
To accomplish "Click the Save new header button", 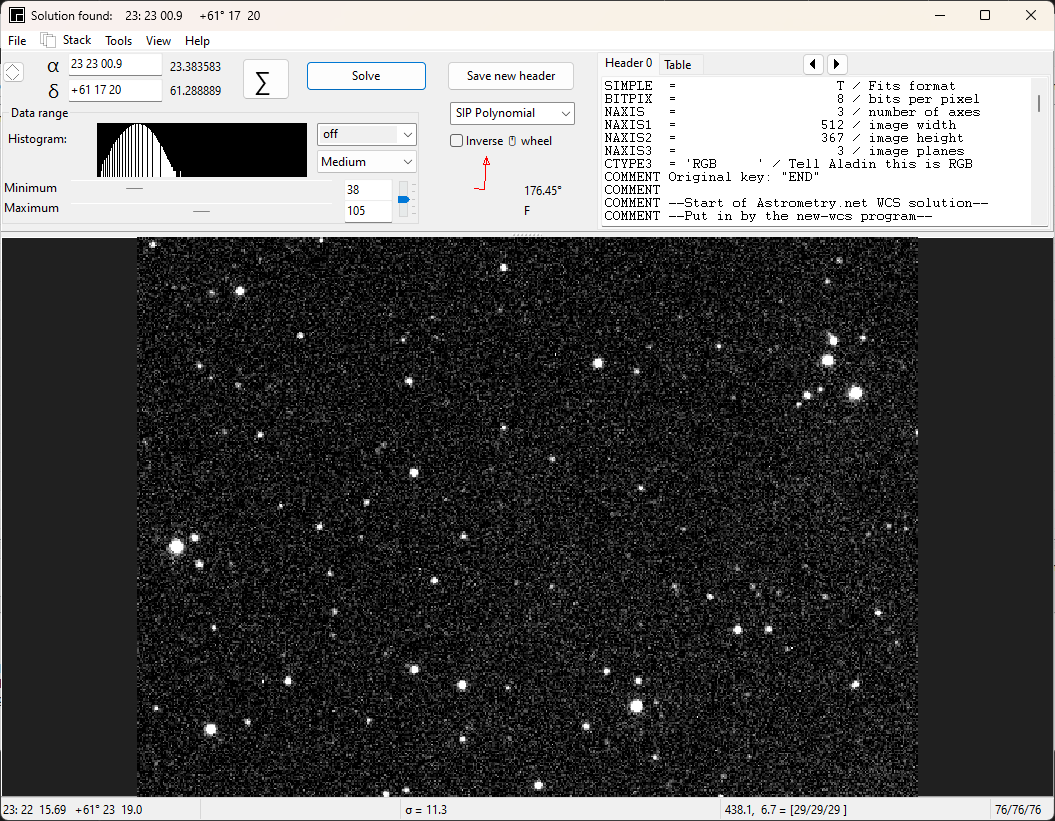I will pyautogui.click(x=510, y=75).
